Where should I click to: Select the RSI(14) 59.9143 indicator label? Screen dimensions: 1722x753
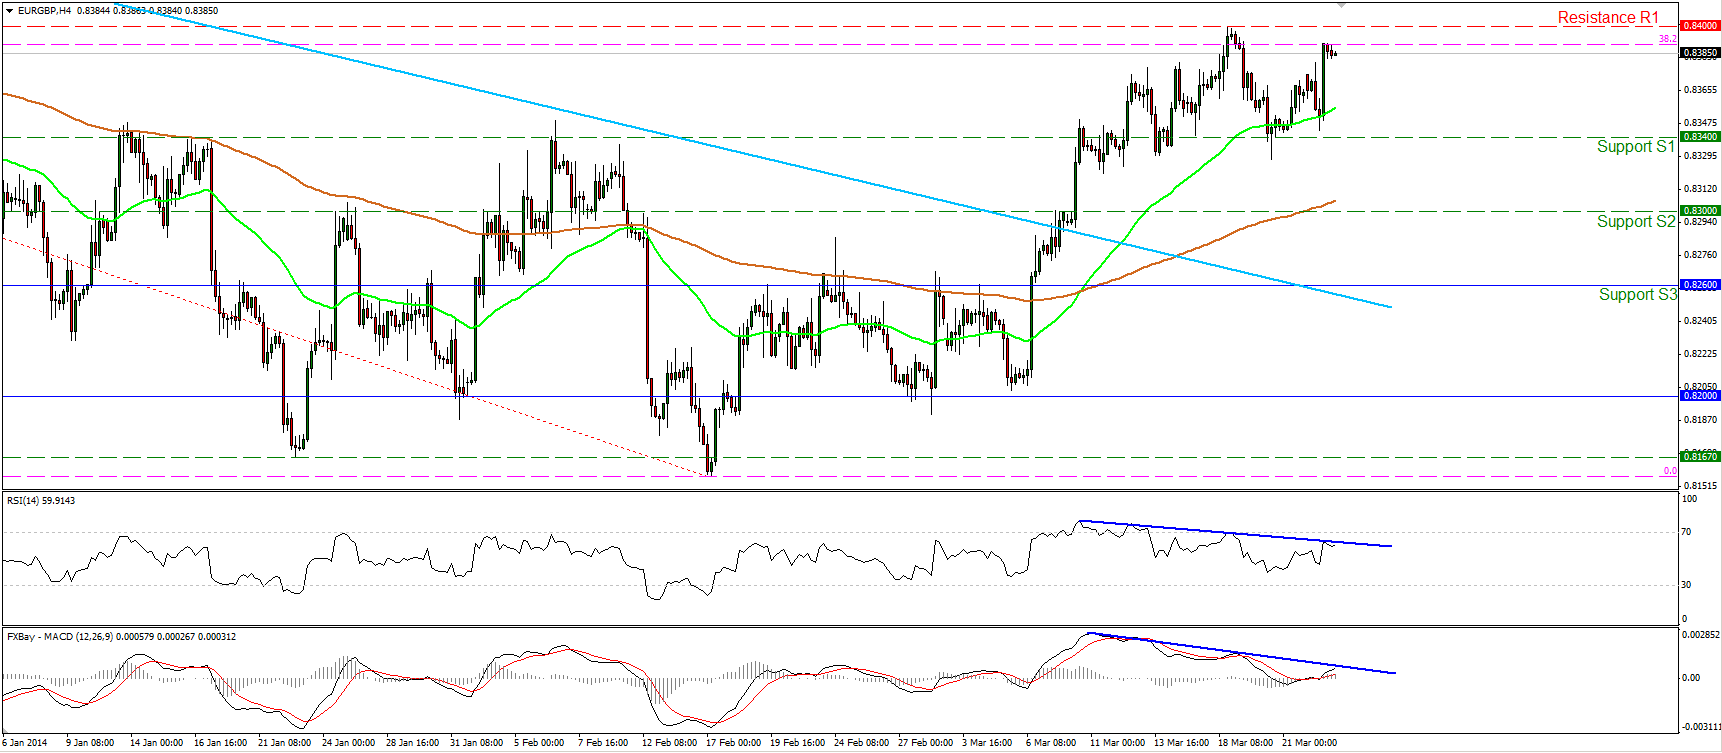[41, 500]
